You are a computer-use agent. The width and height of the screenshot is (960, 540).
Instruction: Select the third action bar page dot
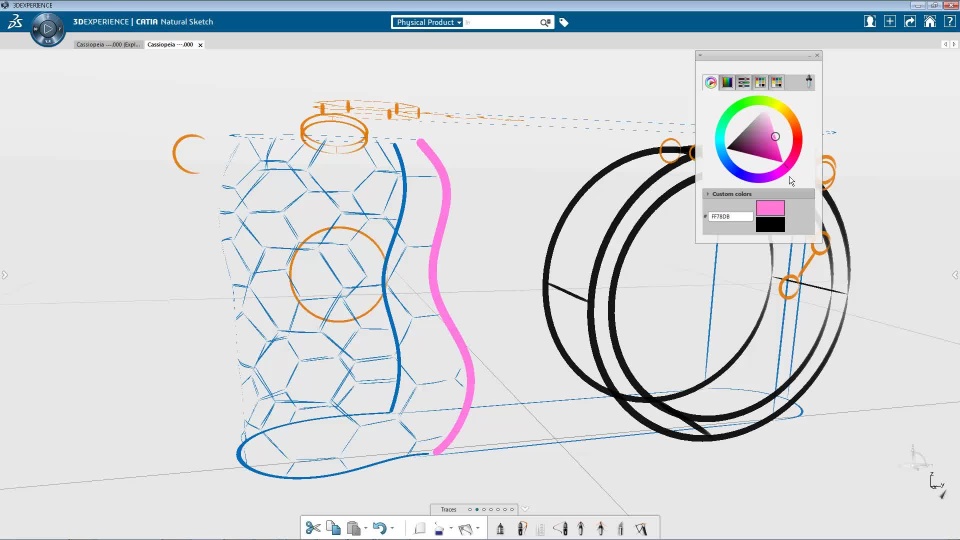point(484,509)
